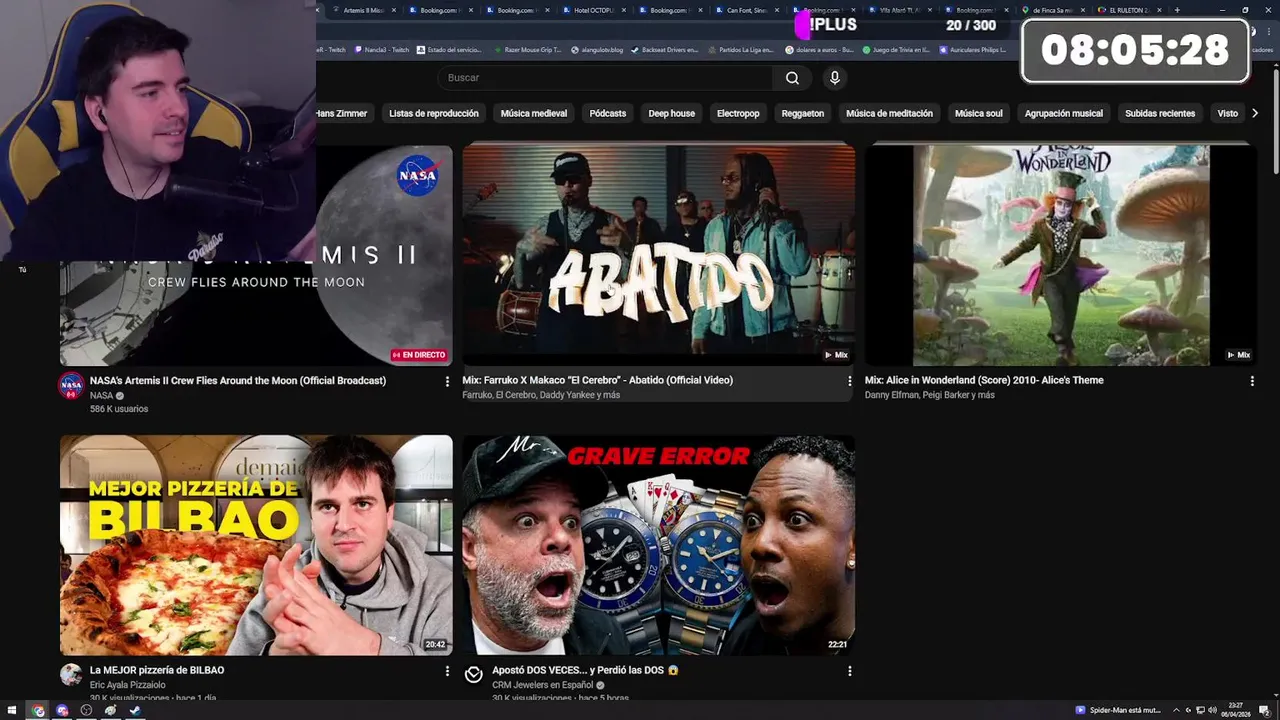Open Nancla3 - Twitch bookmark

coord(380,49)
